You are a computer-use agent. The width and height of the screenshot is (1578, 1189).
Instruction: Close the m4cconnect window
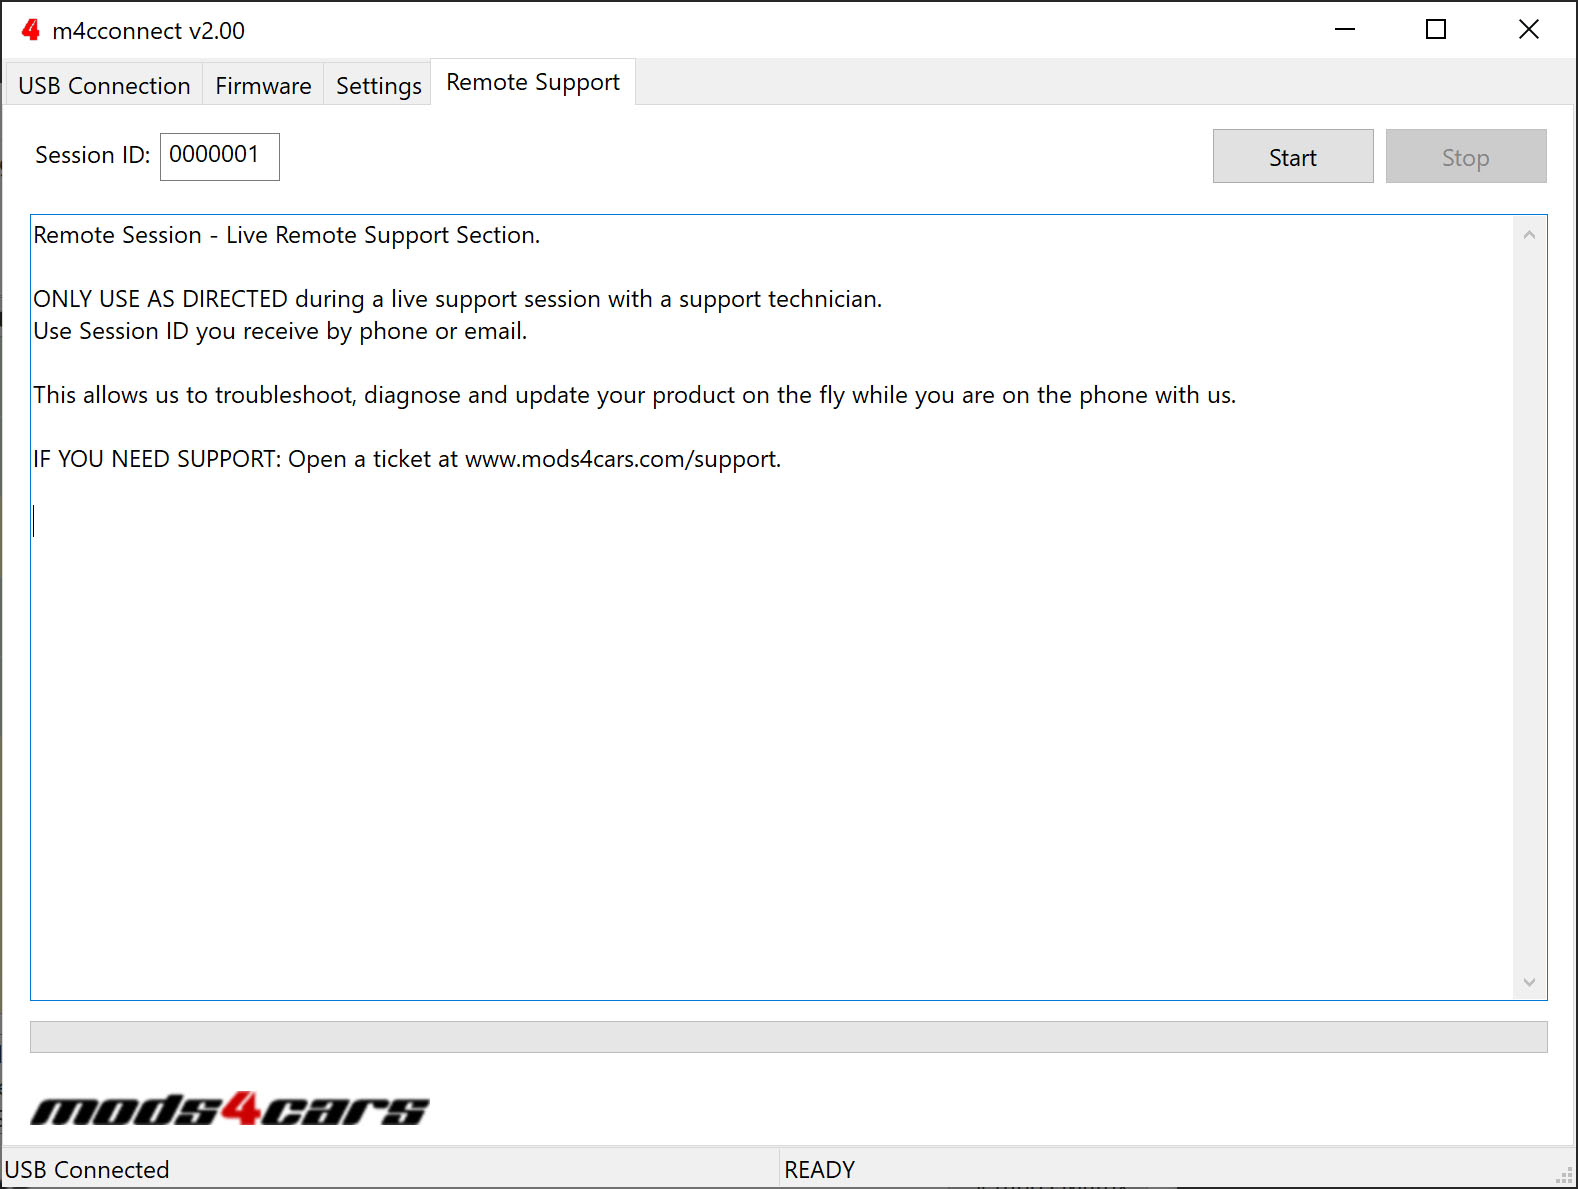1529,29
